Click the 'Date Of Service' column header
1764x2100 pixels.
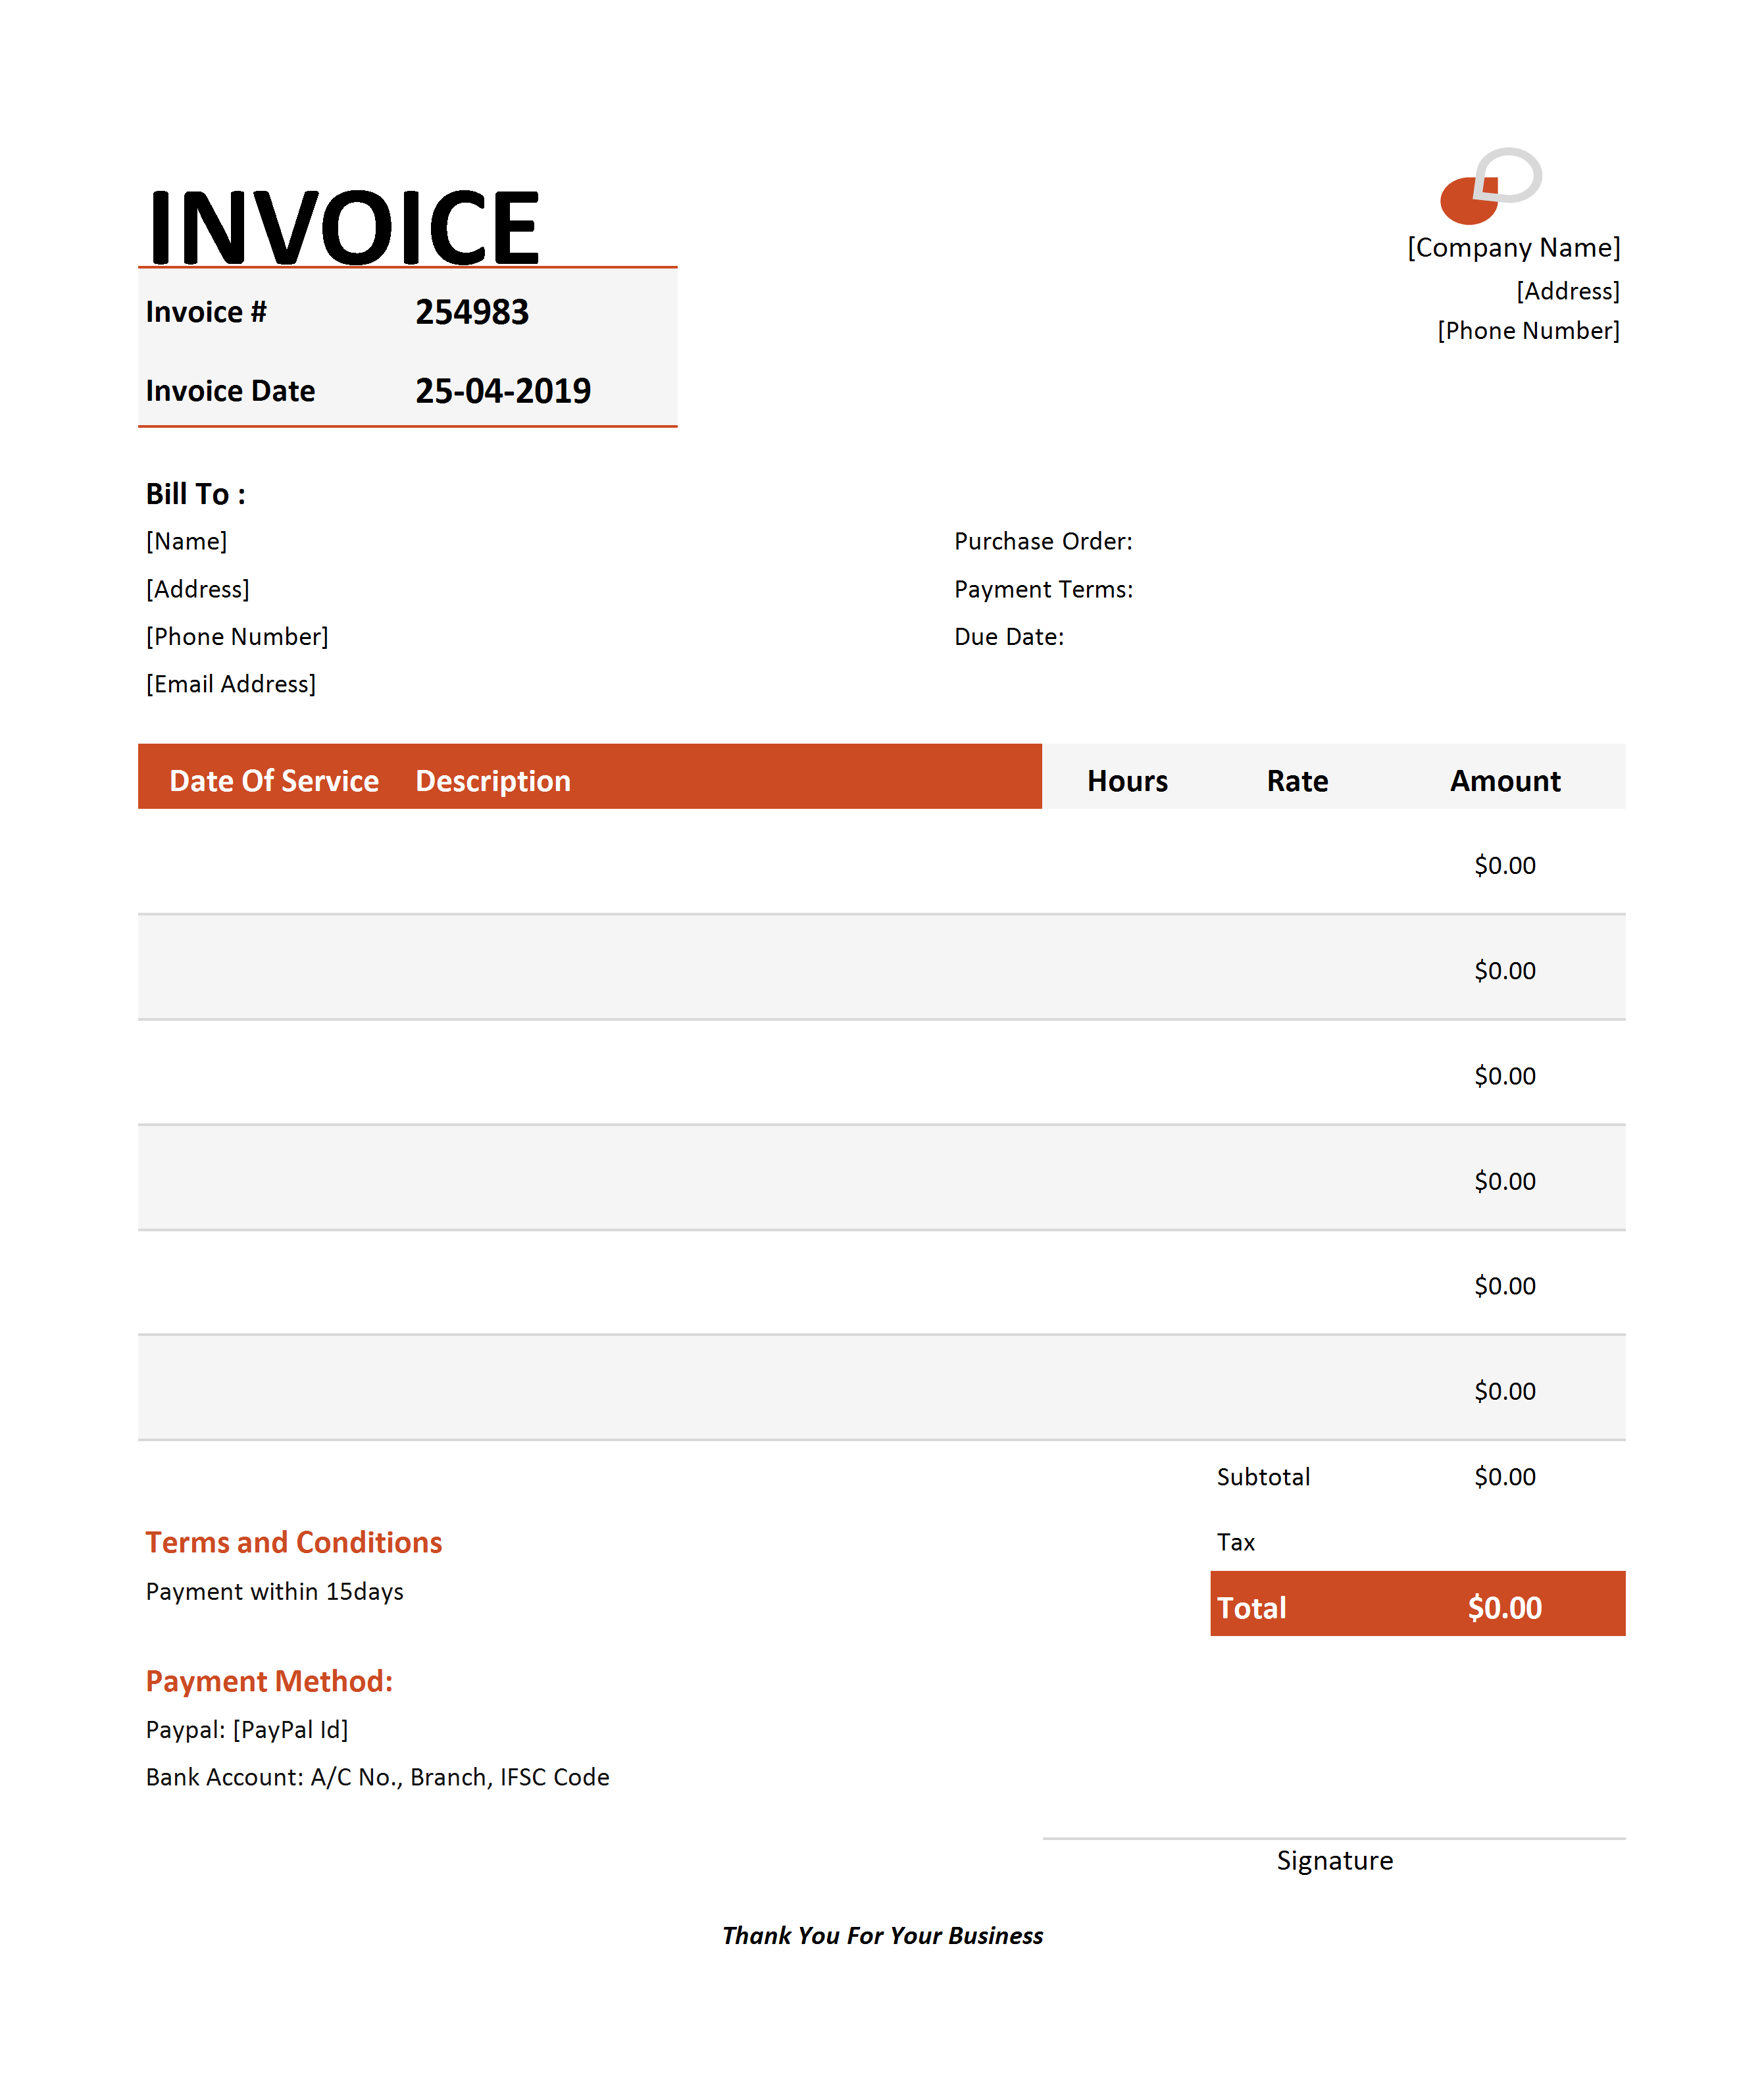click(x=274, y=781)
